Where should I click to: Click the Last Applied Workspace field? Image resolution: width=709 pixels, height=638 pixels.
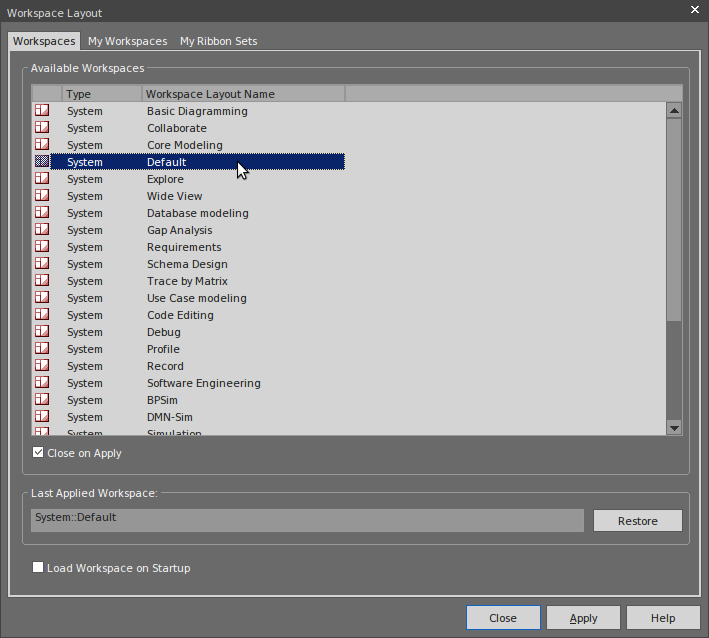click(x=307, y=520)
